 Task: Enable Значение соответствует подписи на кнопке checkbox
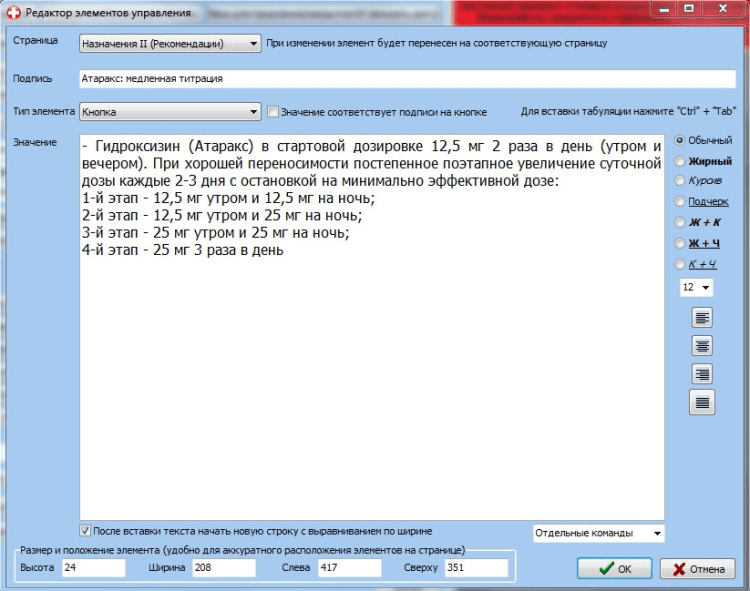(x=273, y=112)
